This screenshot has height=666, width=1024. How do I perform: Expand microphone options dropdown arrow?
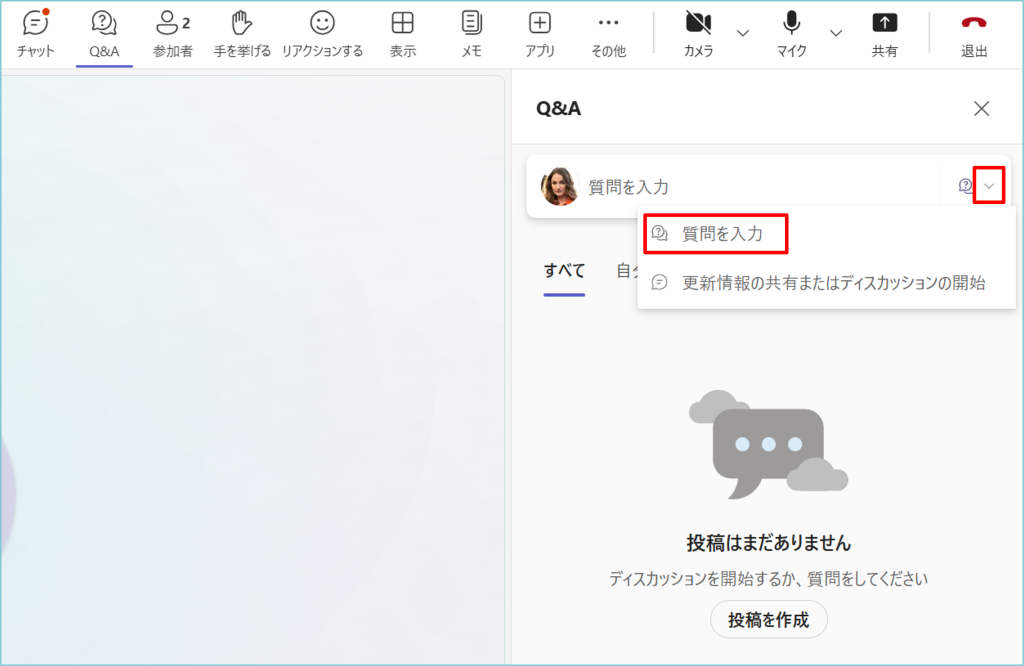pyautogui.click(x=836, y=33)
